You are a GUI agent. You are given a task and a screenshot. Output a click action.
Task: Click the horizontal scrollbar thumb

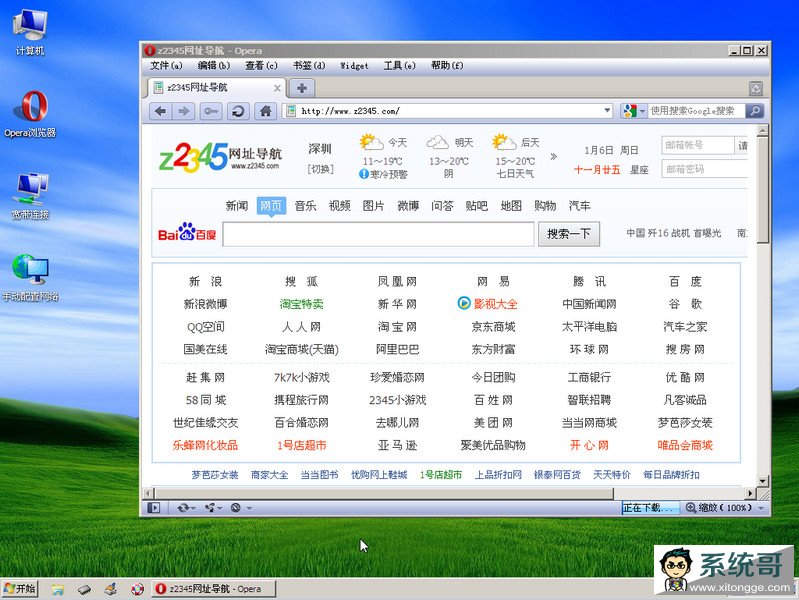tap(384, 493)
